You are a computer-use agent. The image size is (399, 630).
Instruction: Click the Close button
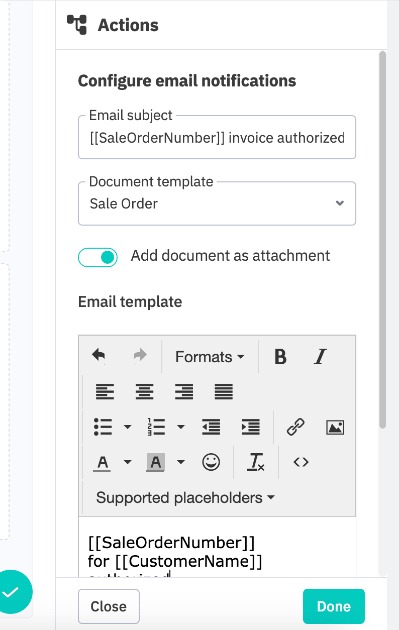(x=108, y=606)
